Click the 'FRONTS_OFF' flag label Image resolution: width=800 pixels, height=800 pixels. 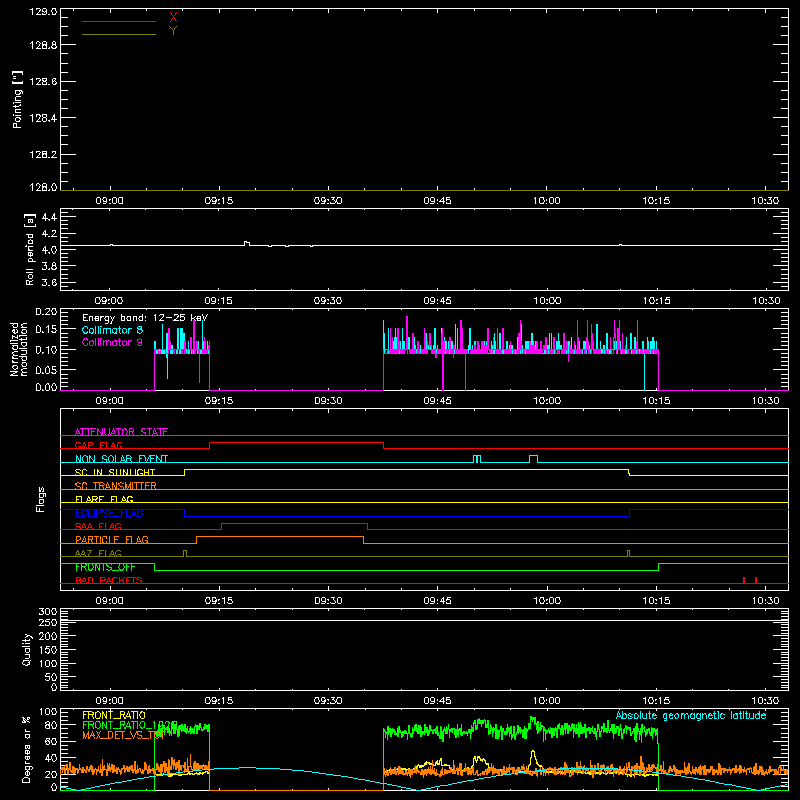click(x=105, y=567)
